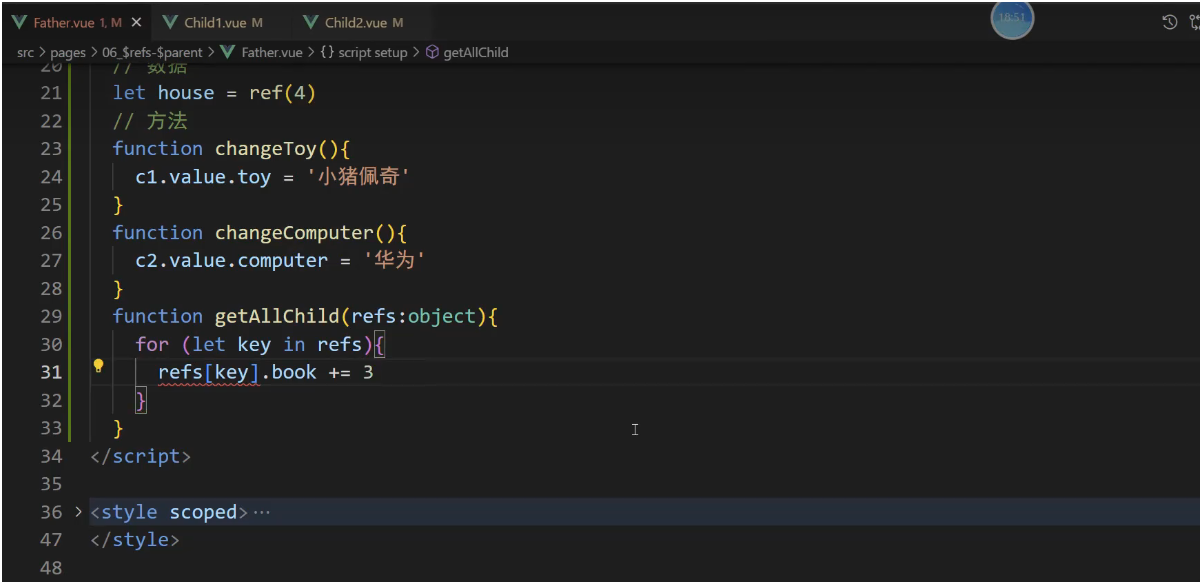The height and width of the screenshot is (586, 1203).
Task: Click c1.value.toy on line 24
Action: click(x=203, y=177)
